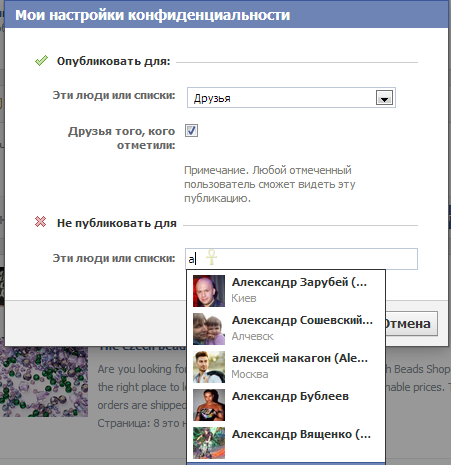This screenshot has width=451, height=465.
Task: Click the Друзья combo box field
Action: (x=291, y=98)
